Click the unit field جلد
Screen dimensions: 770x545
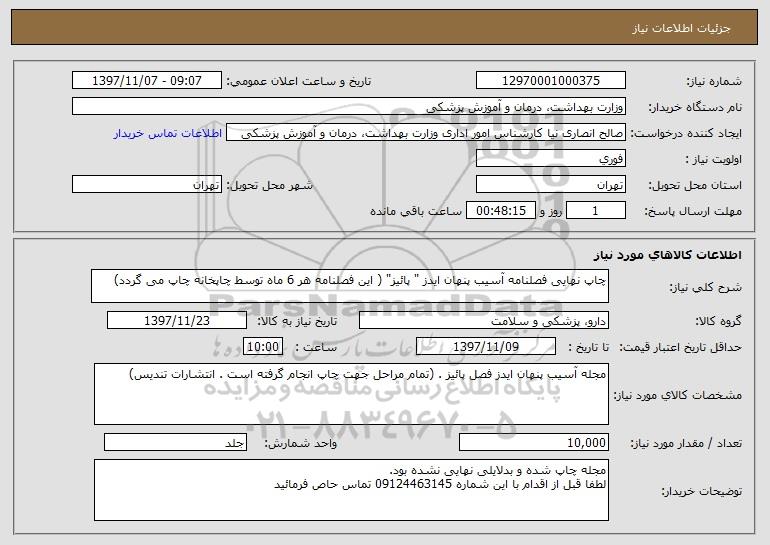coord(175,442)
